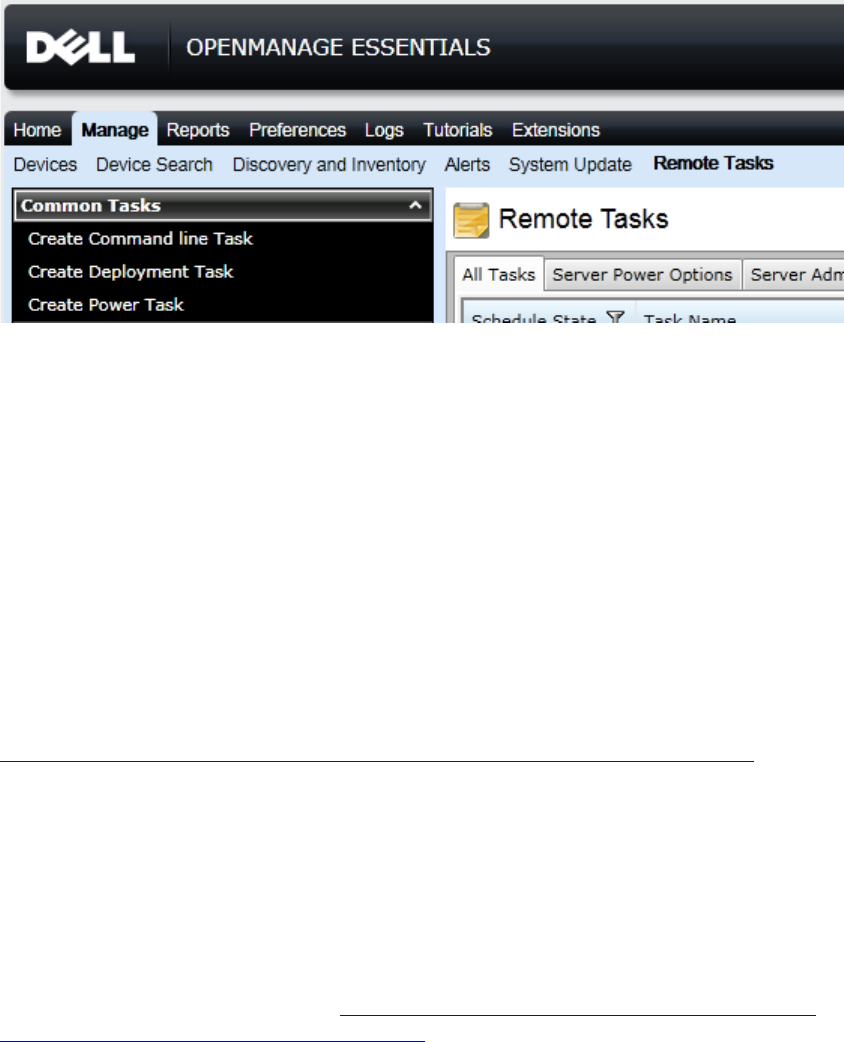
Task: Go to Preferences tab
Action: (297, 130)
